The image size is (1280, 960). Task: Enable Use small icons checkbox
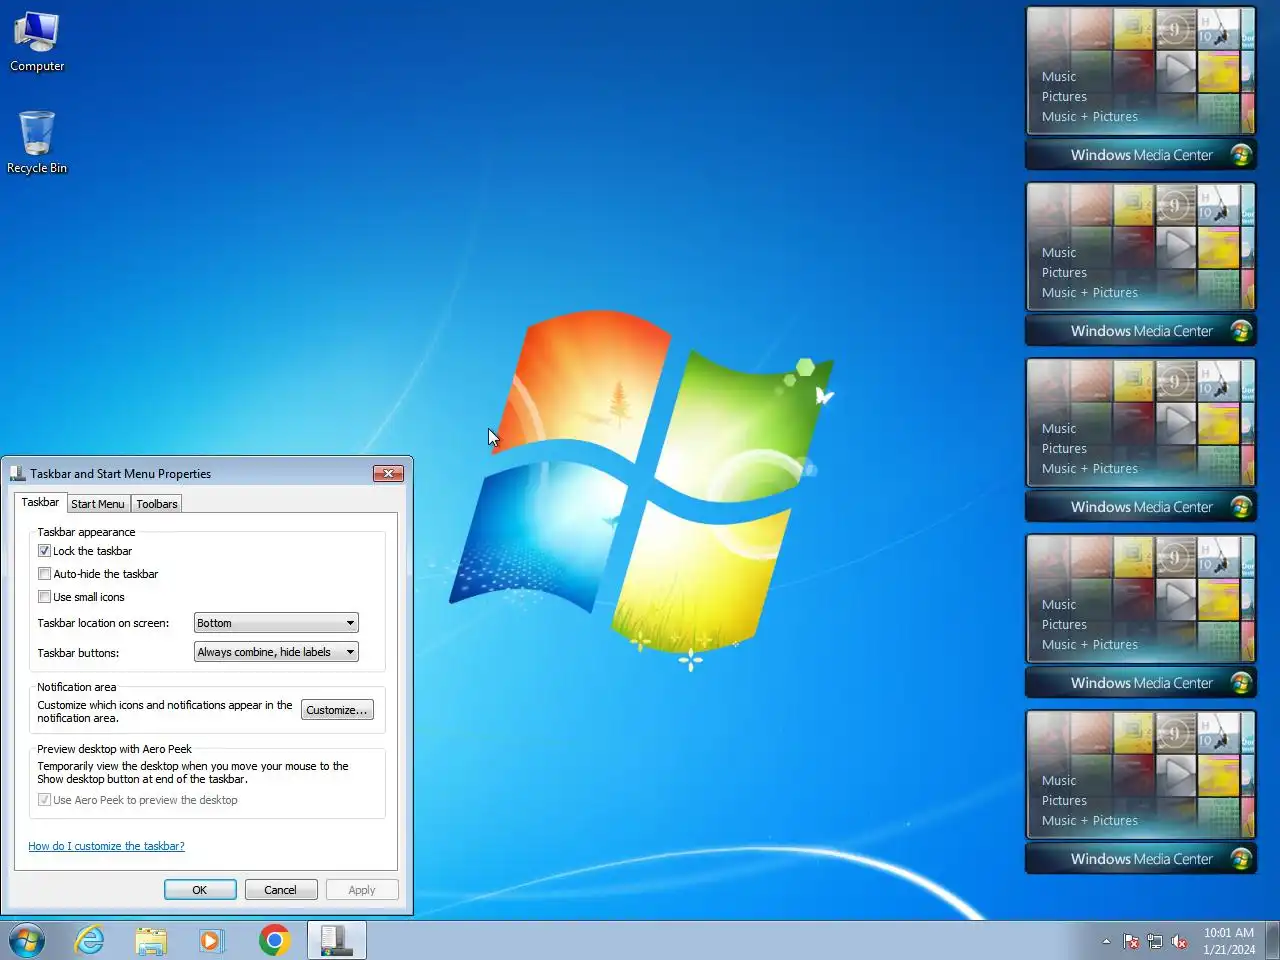[x=44, y=597]
